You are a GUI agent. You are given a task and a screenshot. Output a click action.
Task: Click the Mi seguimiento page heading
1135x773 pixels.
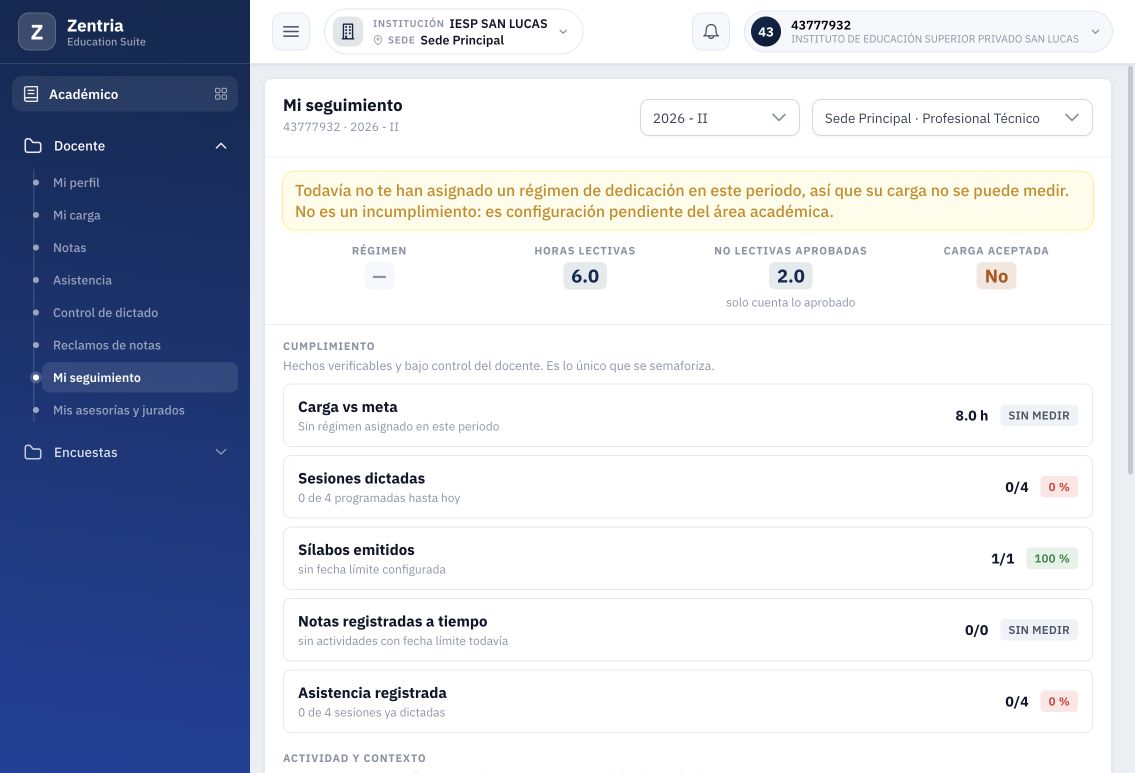[342, 105]
